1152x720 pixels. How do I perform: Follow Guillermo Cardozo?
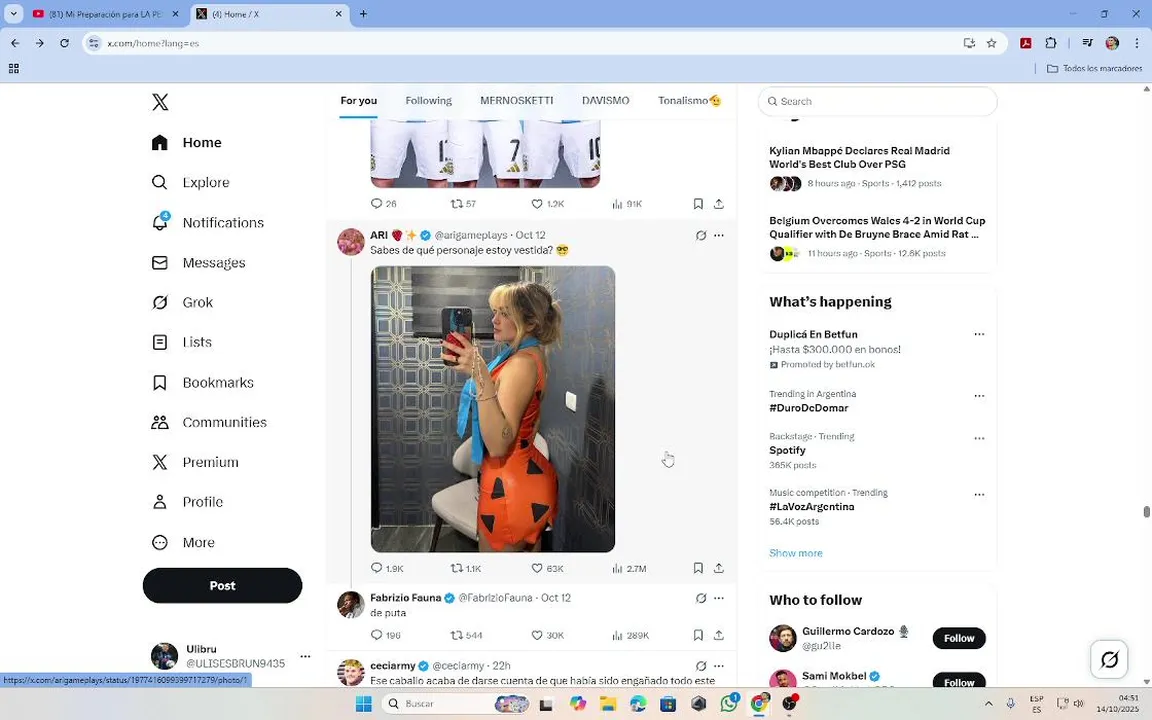click(x=959, y=638)
